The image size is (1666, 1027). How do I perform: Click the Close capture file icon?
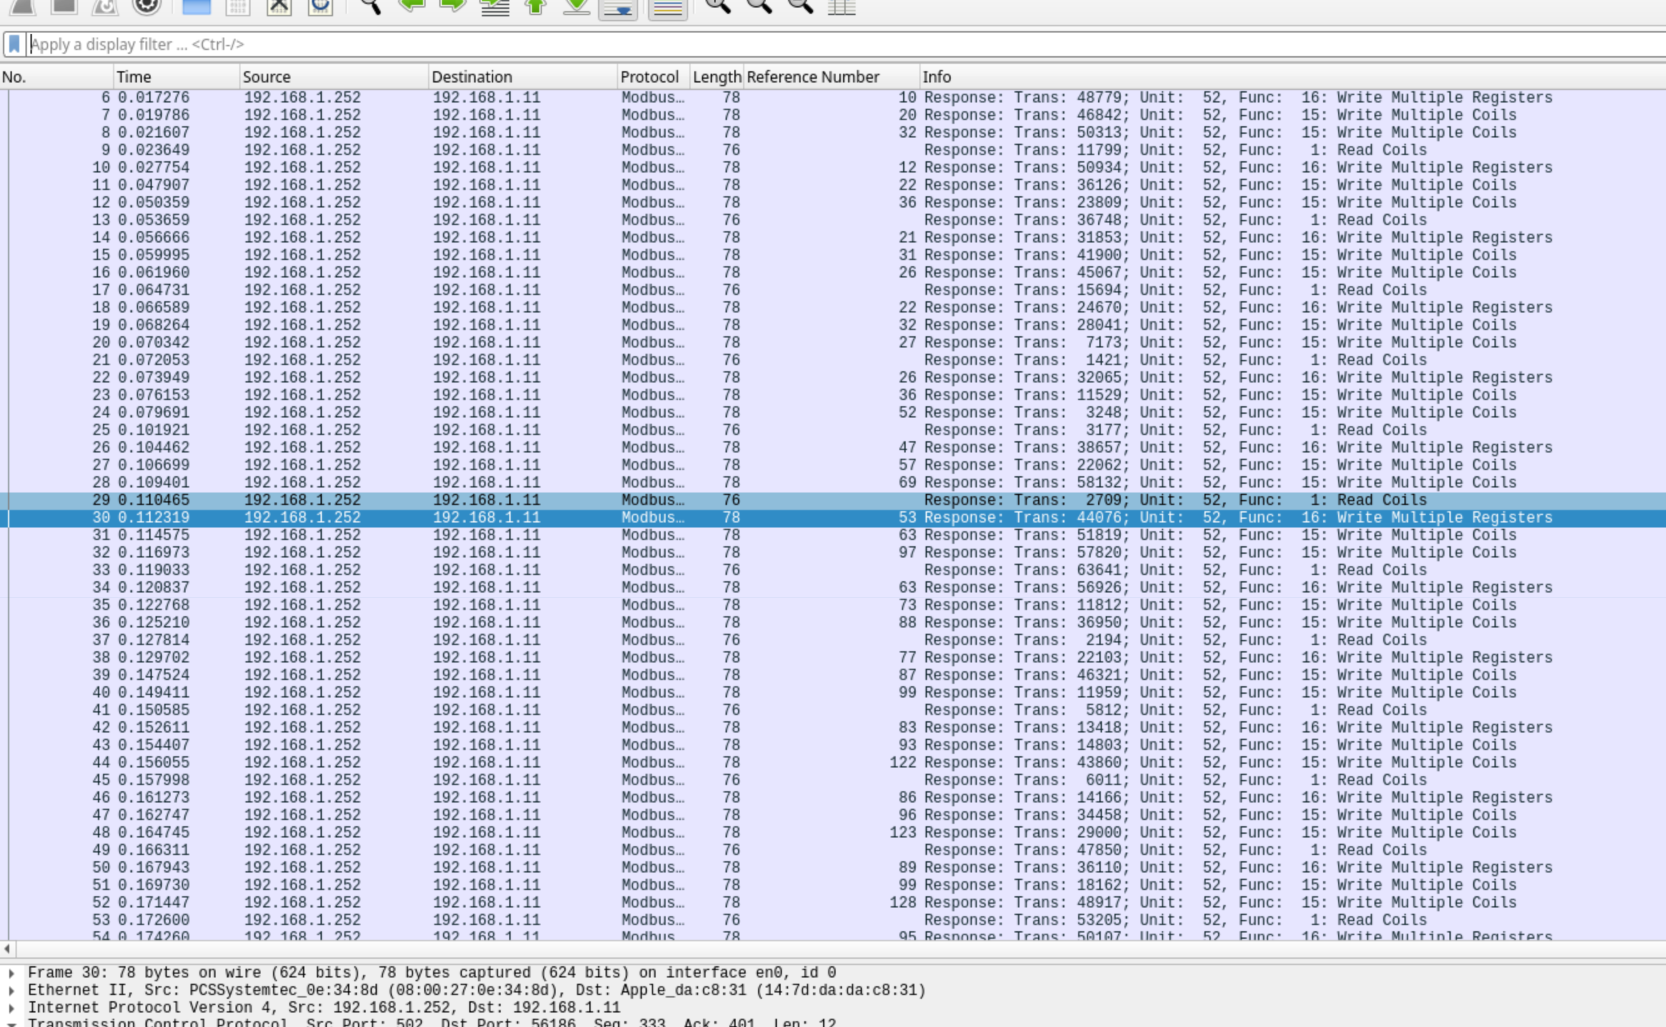pos(279,7)
